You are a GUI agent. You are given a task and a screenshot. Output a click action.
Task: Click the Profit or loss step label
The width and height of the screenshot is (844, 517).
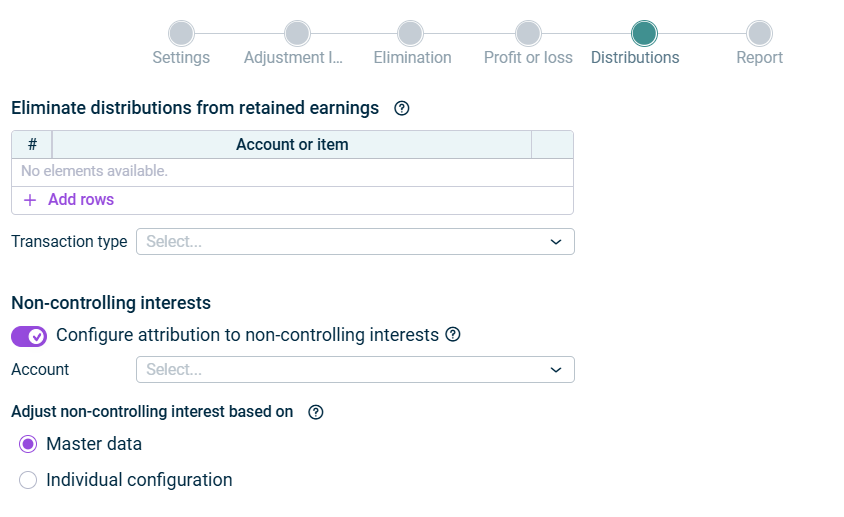528,58
